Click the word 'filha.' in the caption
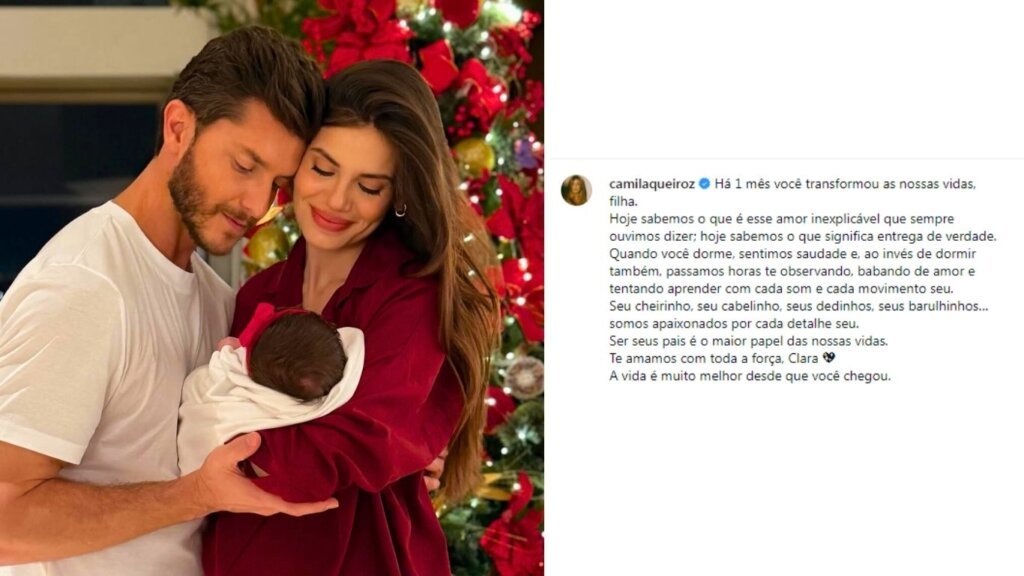The width and height of the screenshot is (1024, 576). point(623,202)
